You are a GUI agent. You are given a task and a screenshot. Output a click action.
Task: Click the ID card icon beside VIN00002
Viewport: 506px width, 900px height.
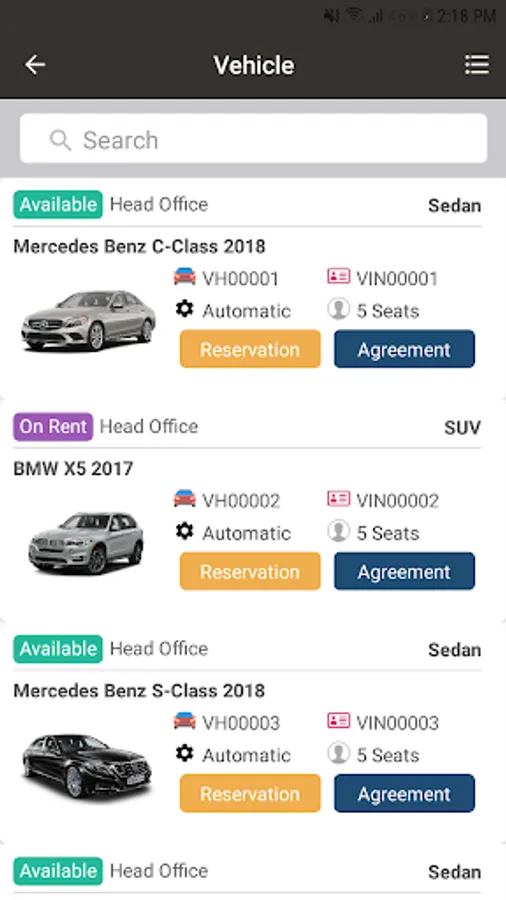[x=338, y=498]
